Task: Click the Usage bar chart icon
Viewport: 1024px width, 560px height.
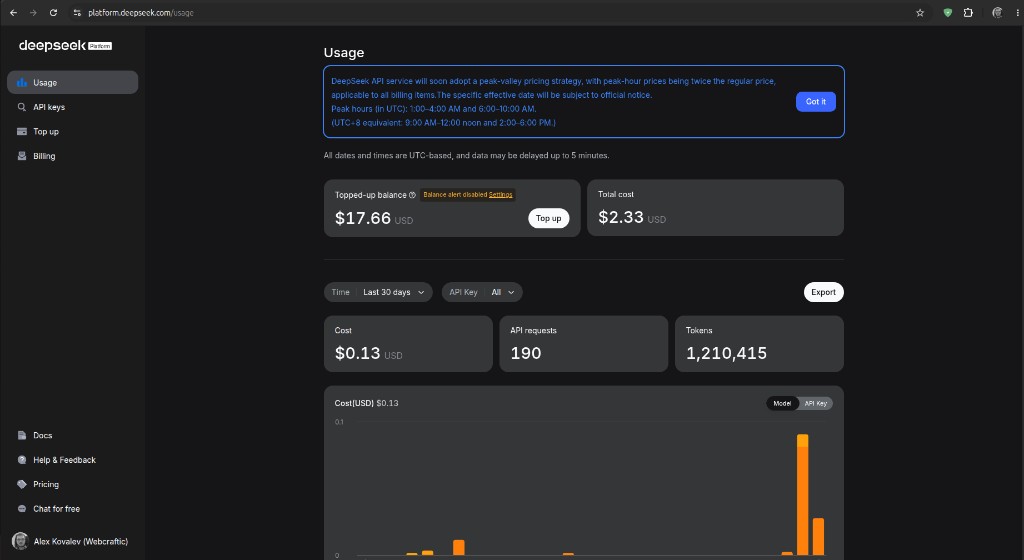Action: click(x=22, y=82)
